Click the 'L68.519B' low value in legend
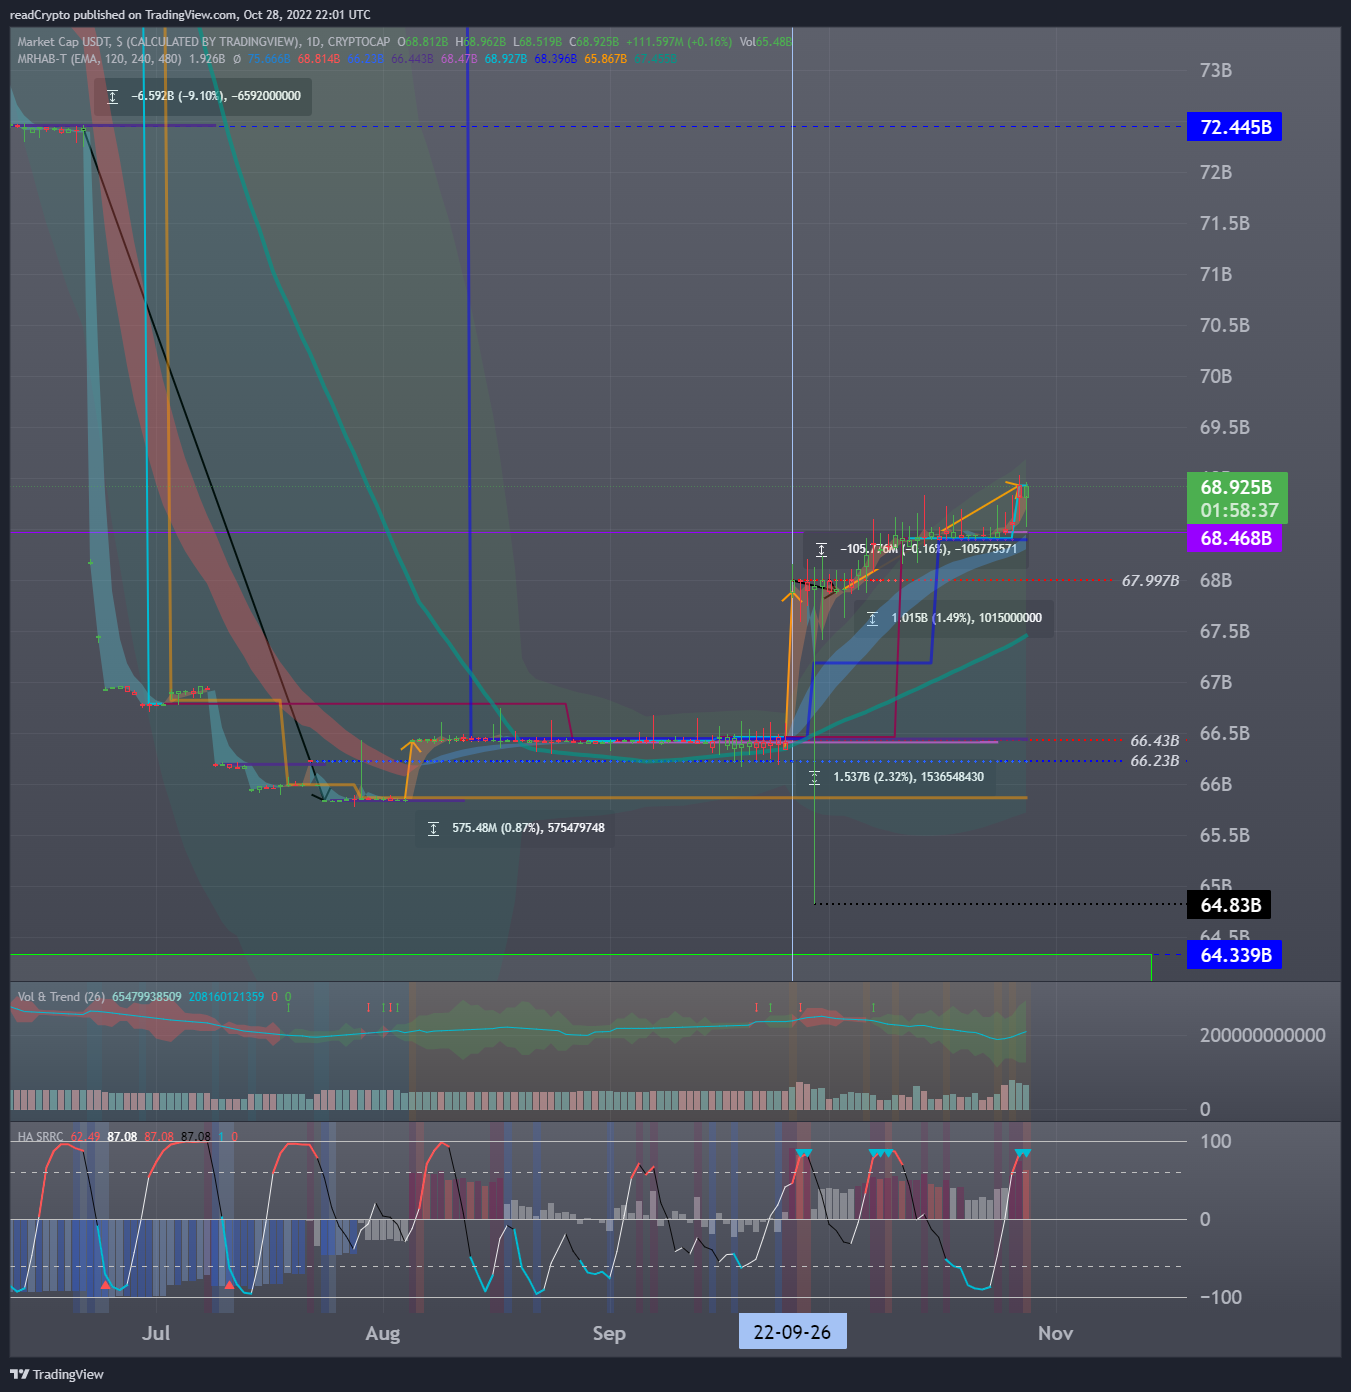The image size is (1351, 1392). tap(538, 42)
